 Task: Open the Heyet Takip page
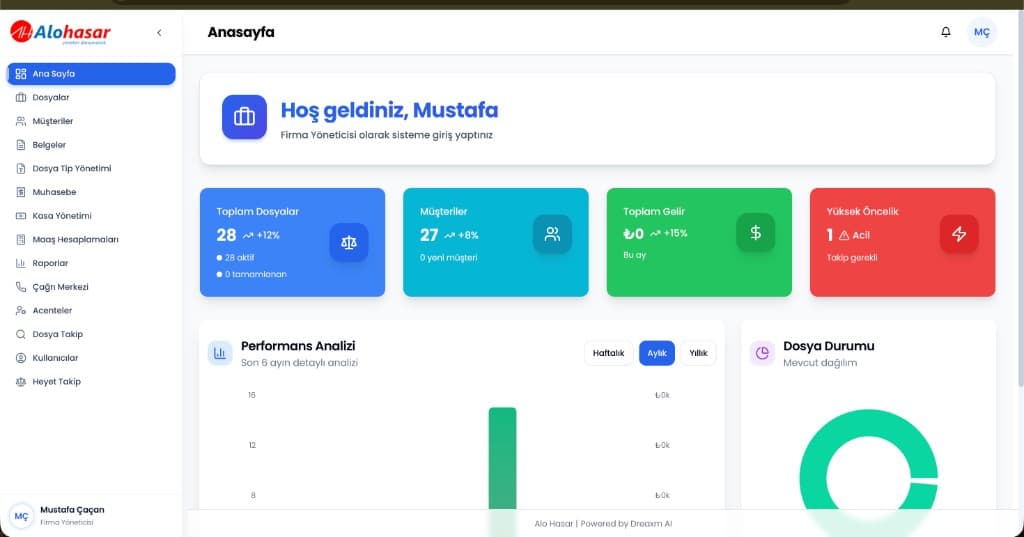pos(91,382)
